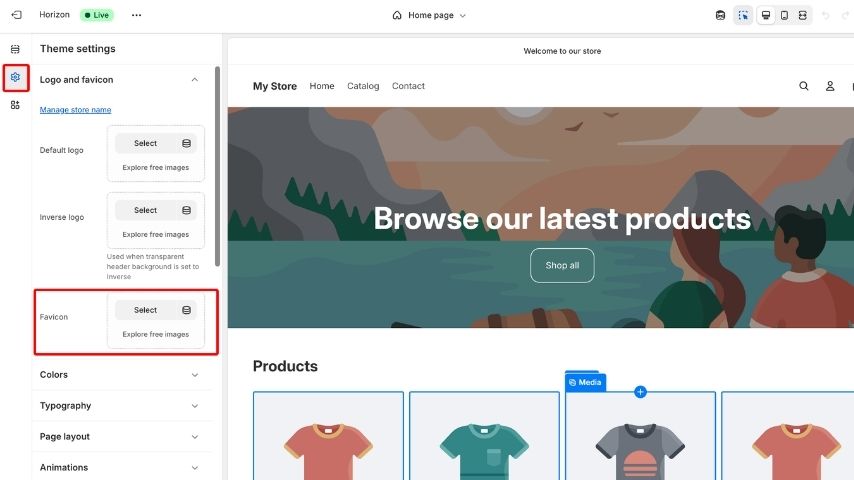
Task: Click the My Store logo text
Action: [274, 86]
